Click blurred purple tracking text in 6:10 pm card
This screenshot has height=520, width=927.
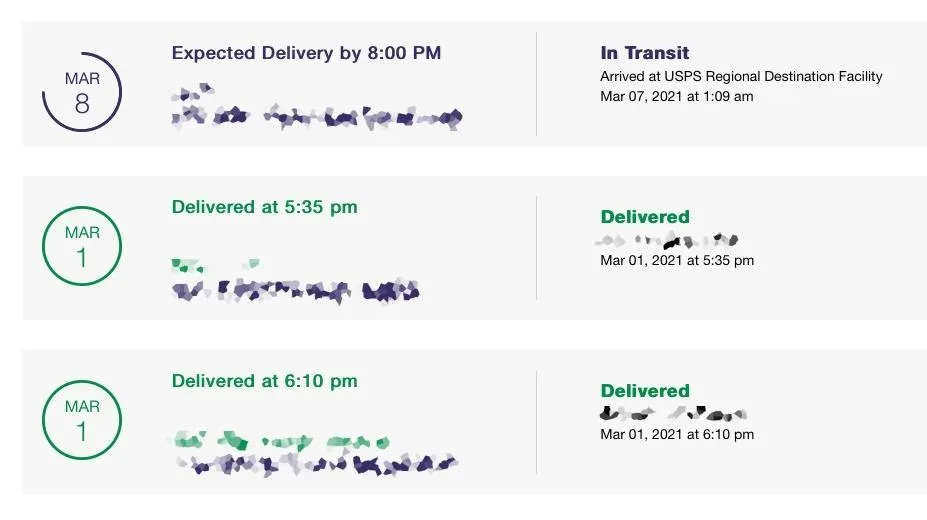316,464
